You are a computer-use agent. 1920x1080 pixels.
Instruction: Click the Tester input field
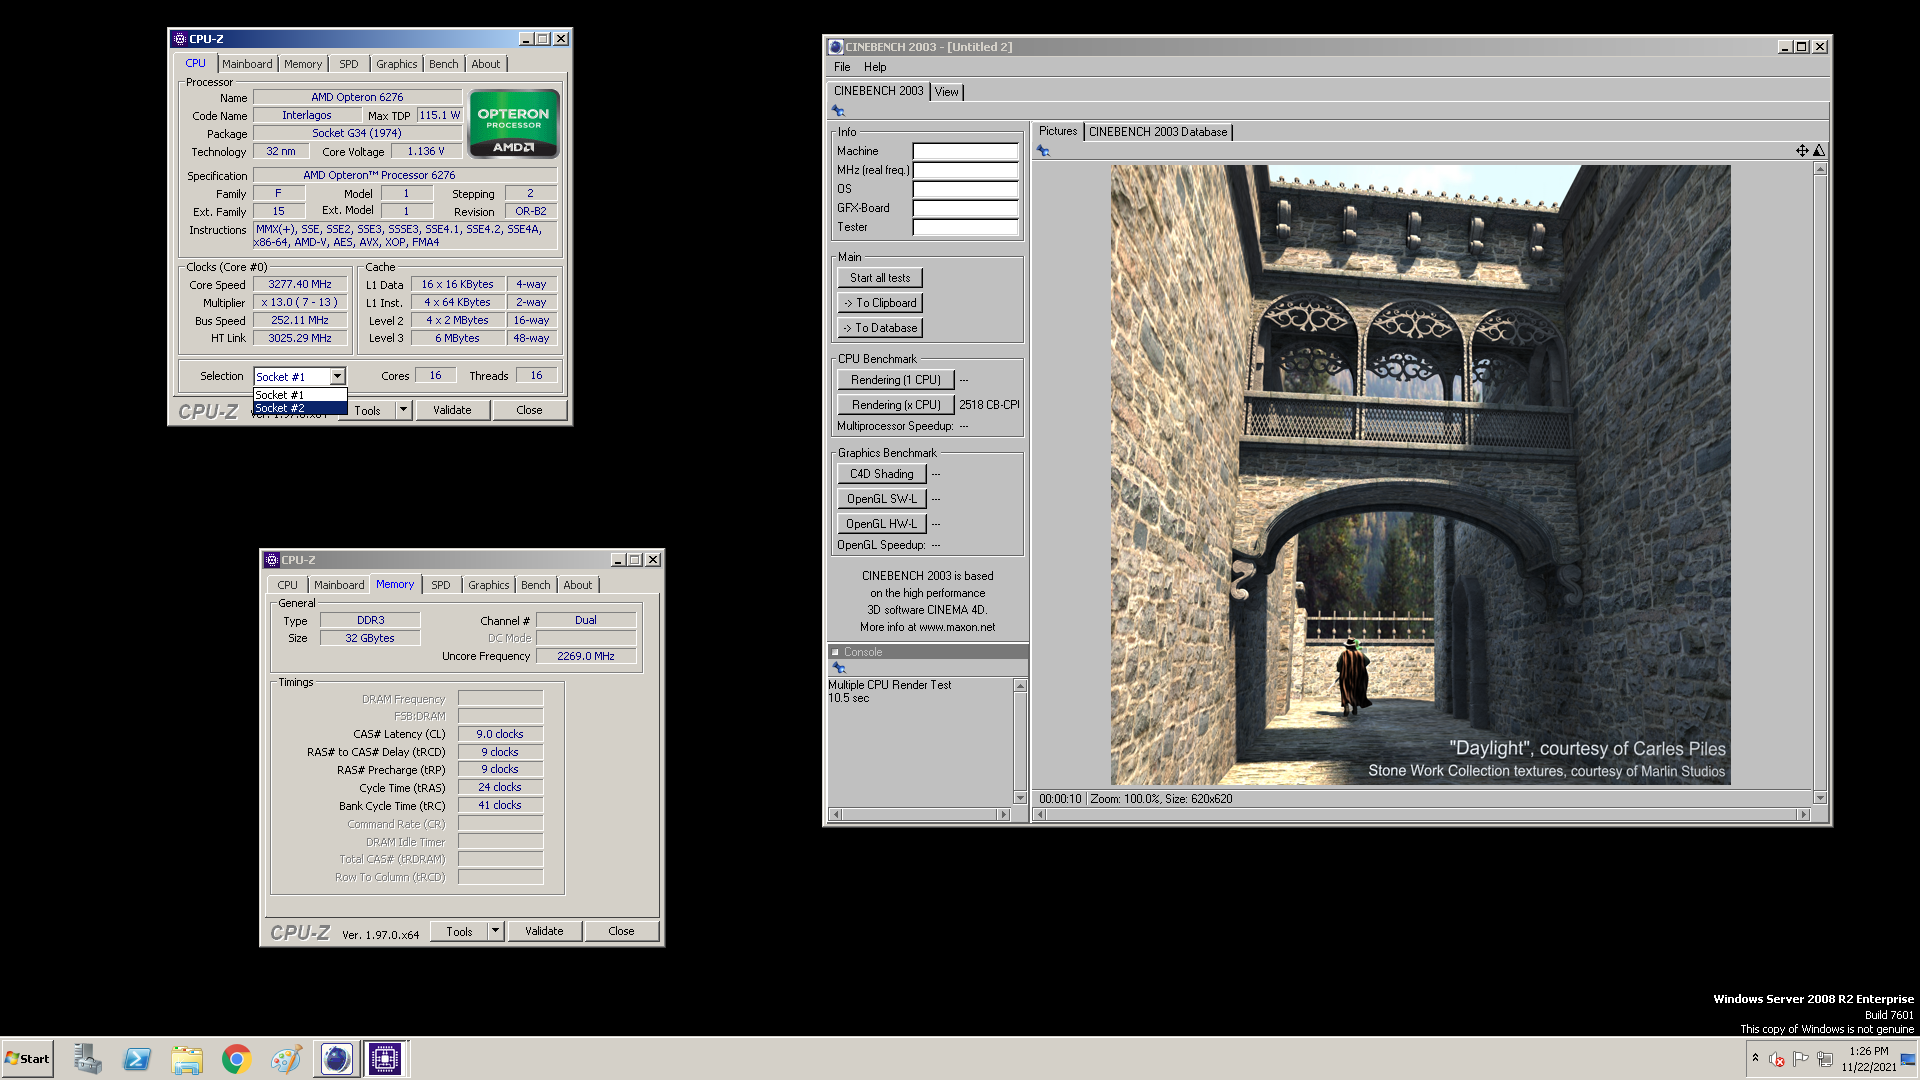click(965, 227)
